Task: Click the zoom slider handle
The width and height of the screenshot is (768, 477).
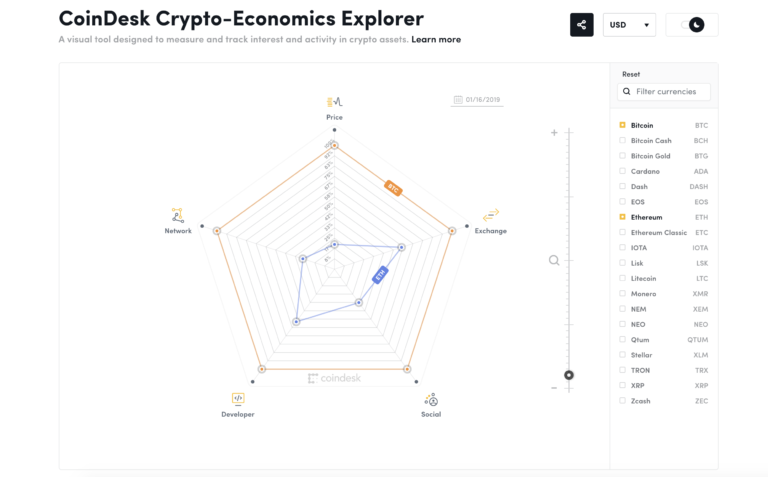Action: [569, 375]
